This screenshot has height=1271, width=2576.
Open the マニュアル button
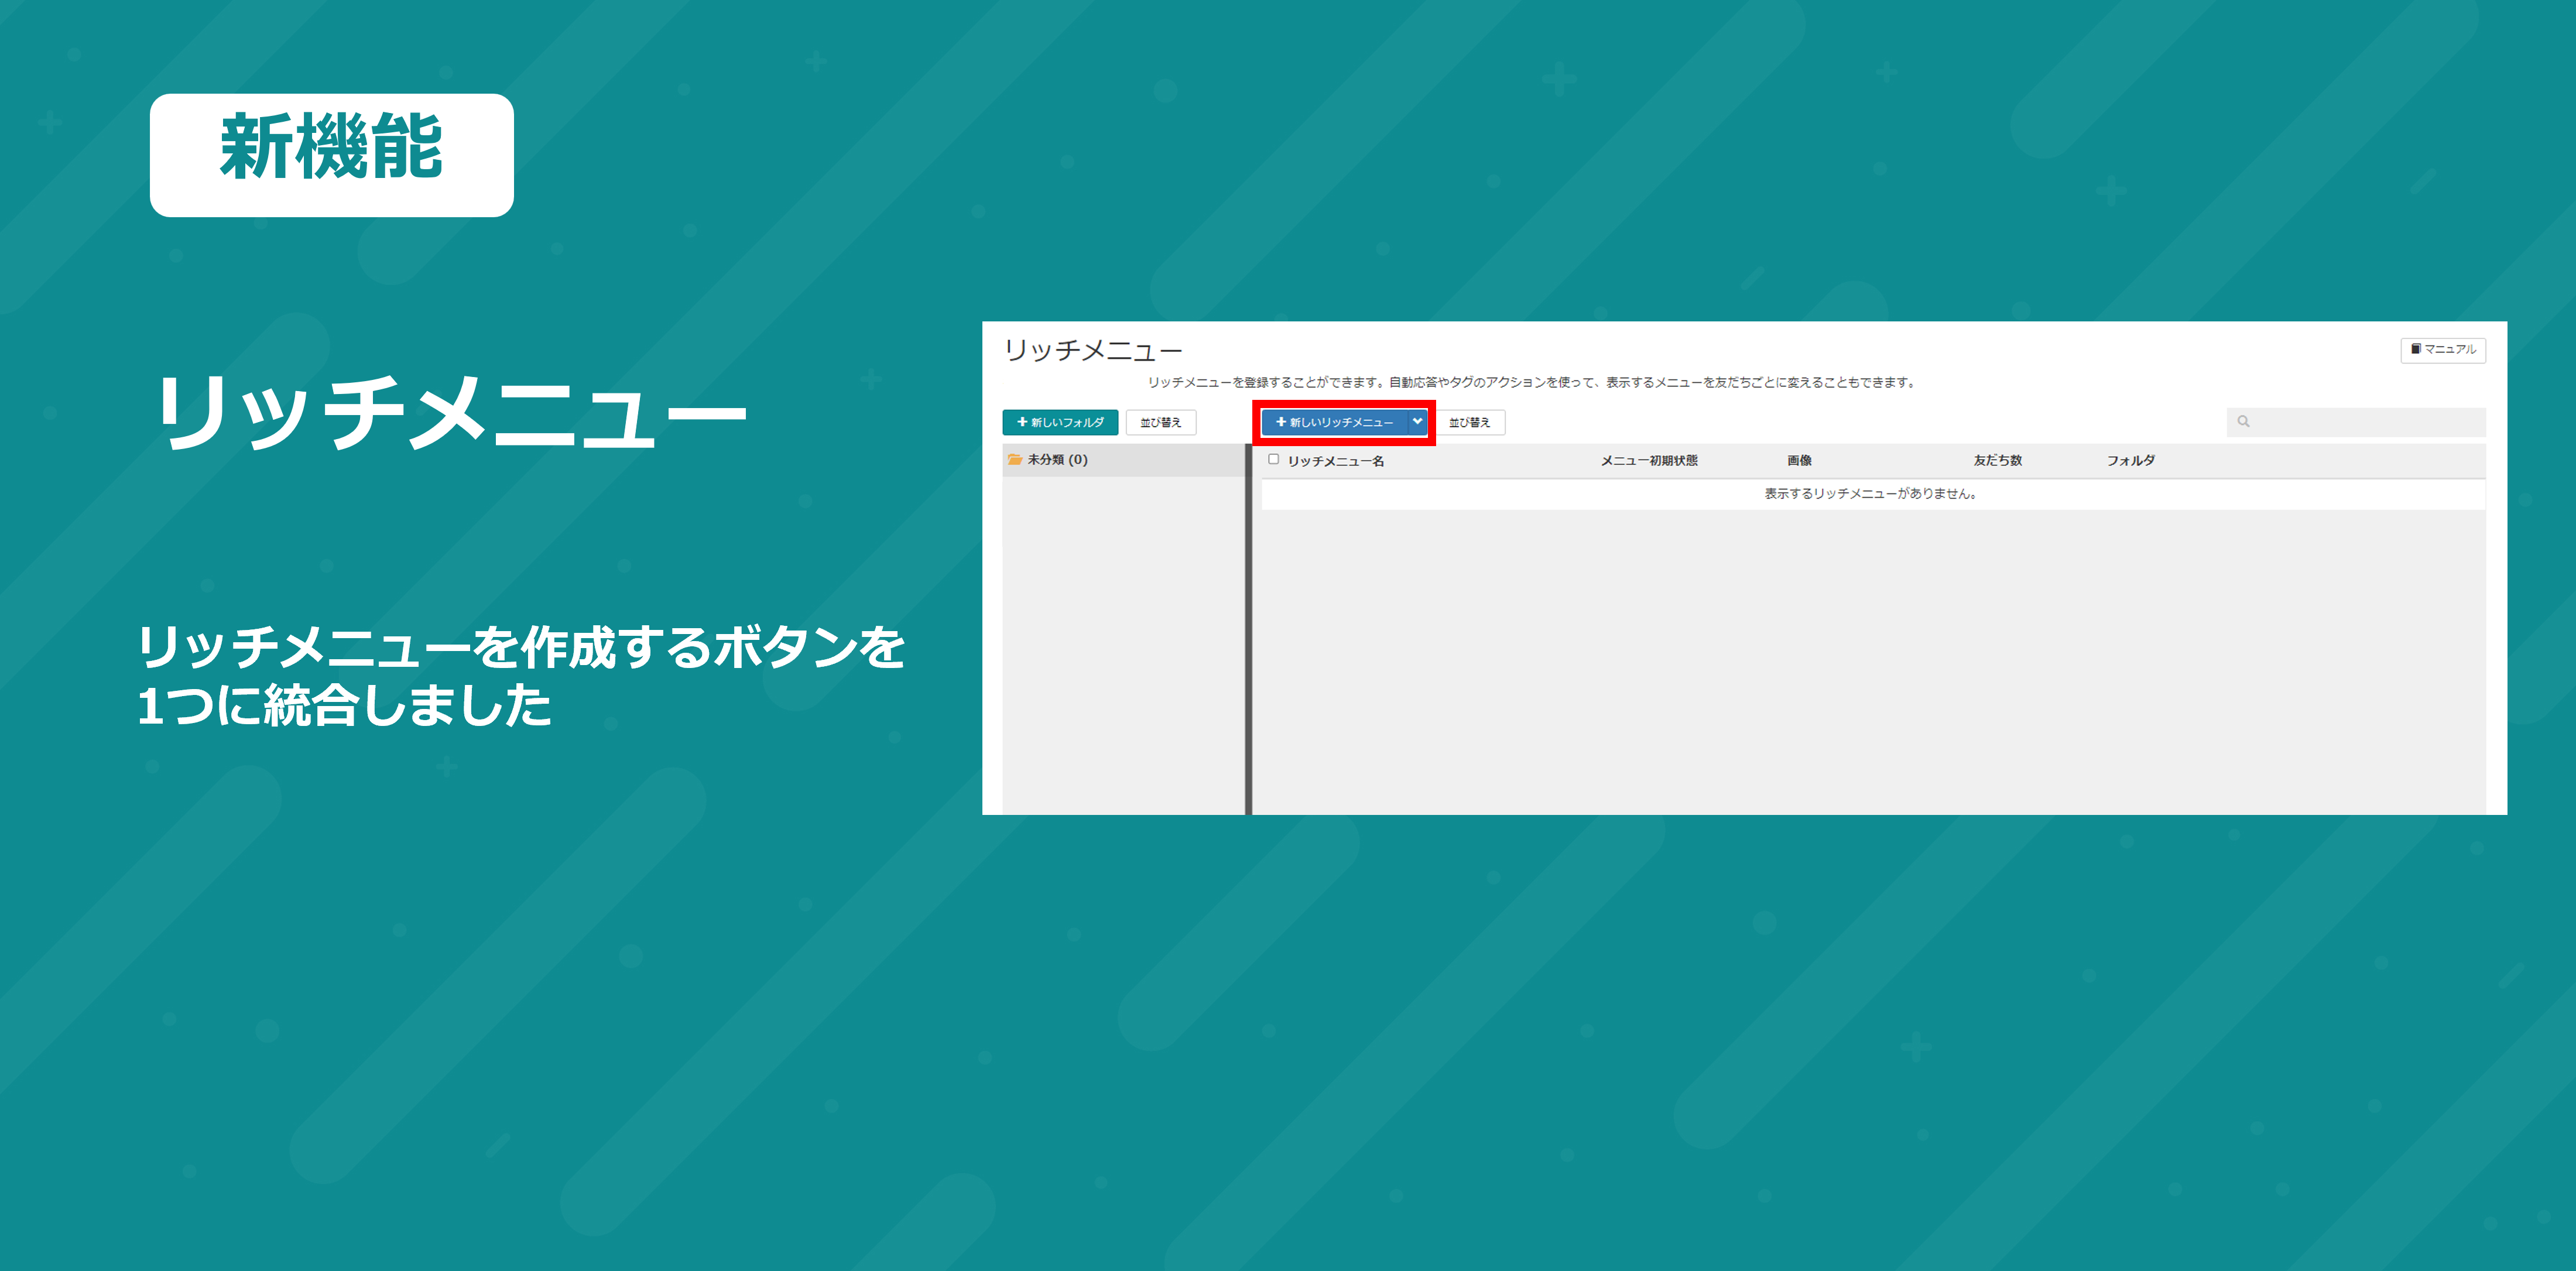[x=2443, y=350]
